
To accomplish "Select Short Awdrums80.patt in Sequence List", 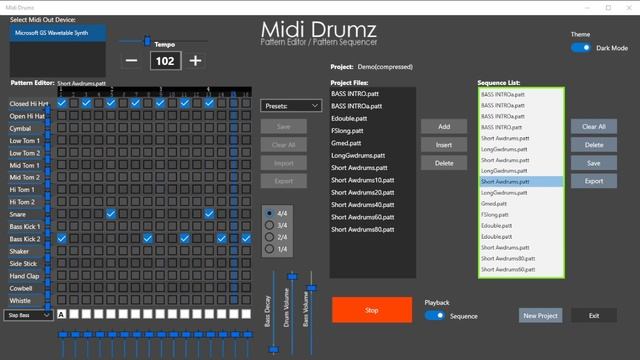I will (x=521, y=258).
